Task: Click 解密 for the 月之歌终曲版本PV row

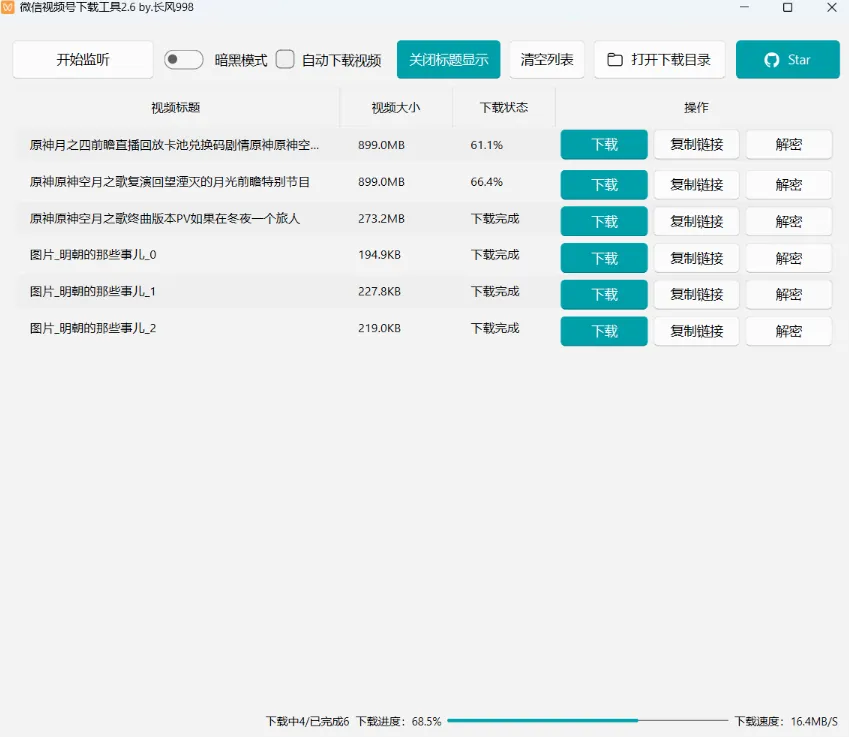Action: pos(788,221)
